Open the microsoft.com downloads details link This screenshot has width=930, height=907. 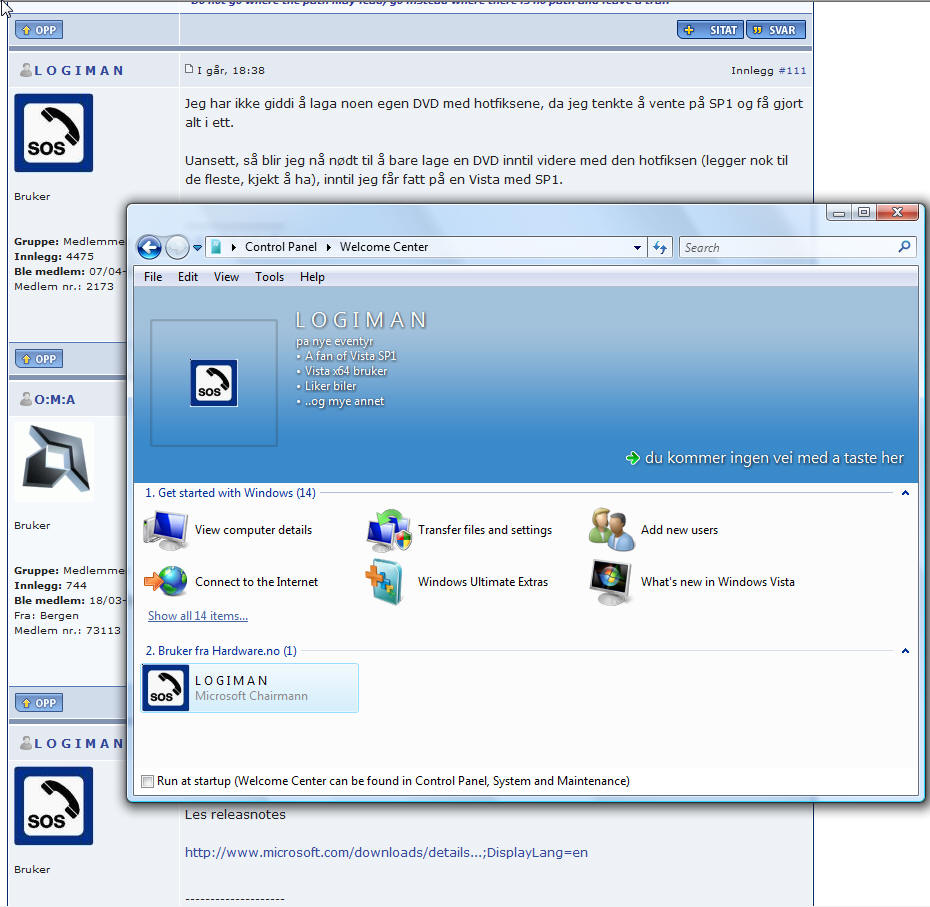click(x=386, y=852)
